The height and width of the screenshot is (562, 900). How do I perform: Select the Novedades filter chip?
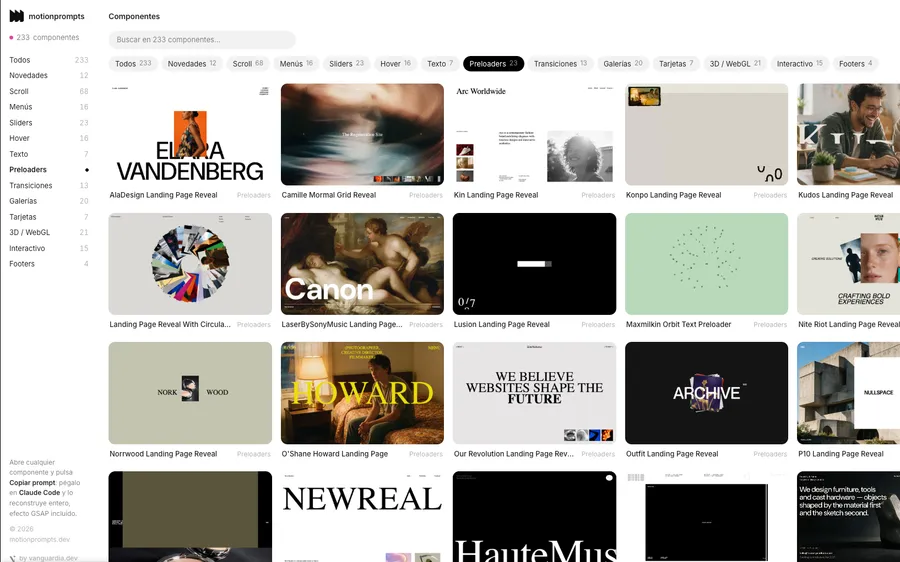pyautogui.click(x=192, y=64)
